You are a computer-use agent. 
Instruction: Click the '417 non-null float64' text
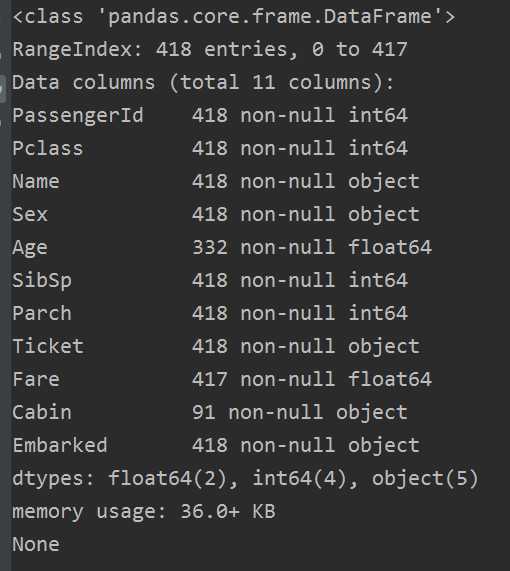click(312, 379)
